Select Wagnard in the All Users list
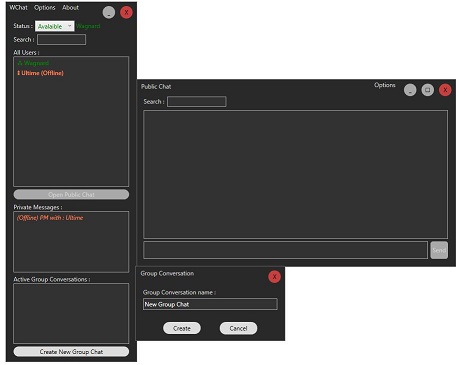Screen dimensions: 459x365 pos(33,63)
